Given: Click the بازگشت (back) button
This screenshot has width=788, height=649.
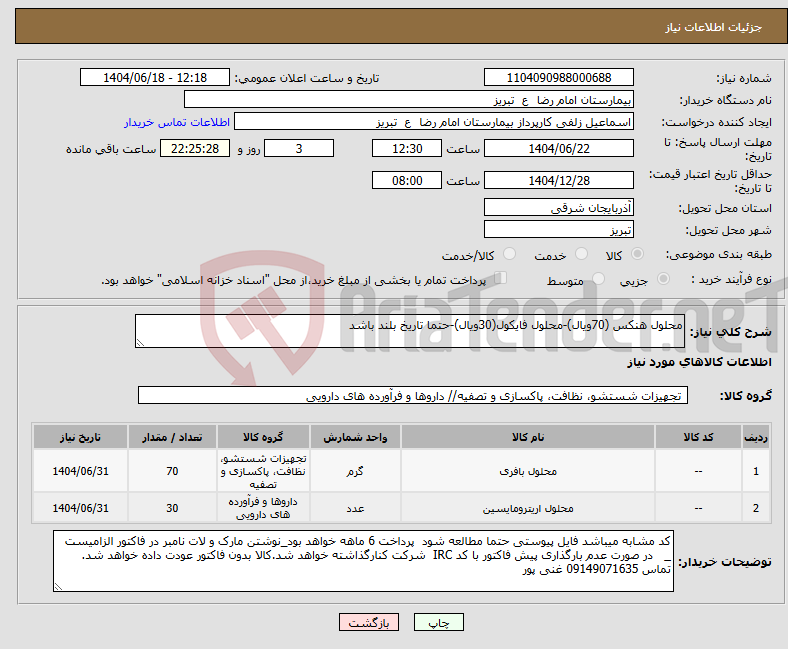Looking at the screenshot, I should 368,622.
